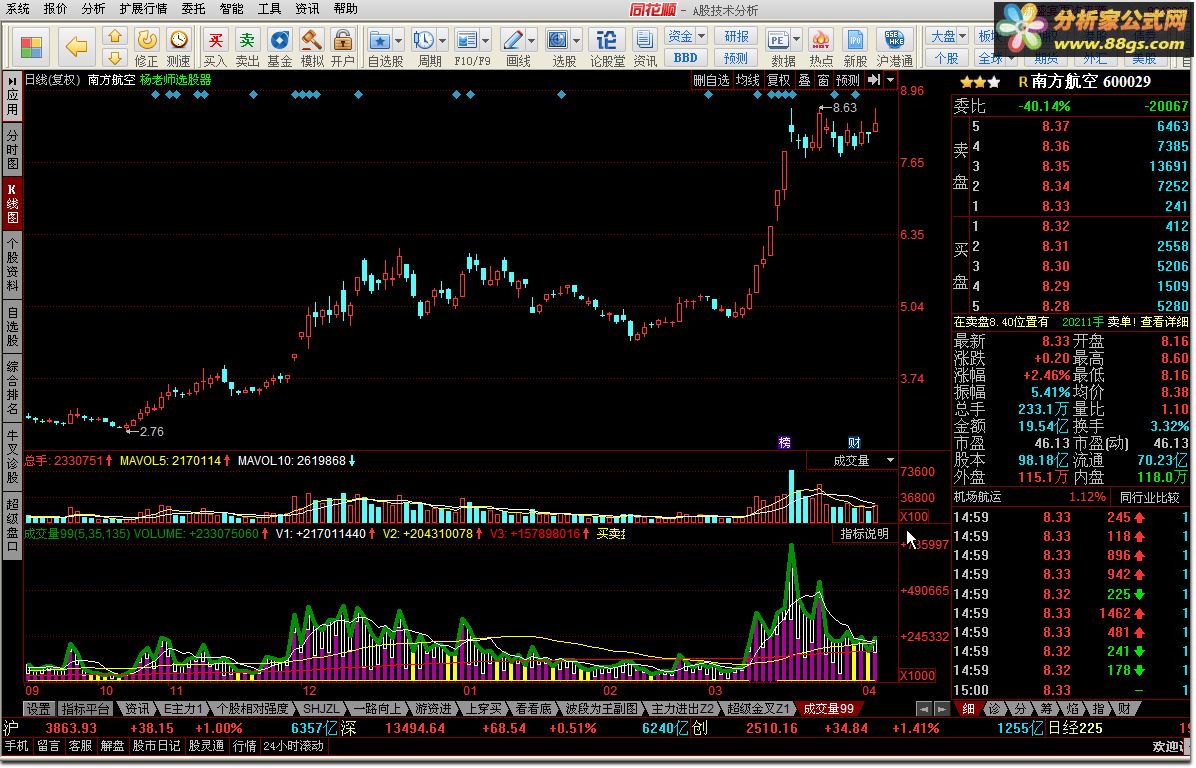
Task: Expand the F10/F9 dropdown arrow
Action: (485, 40)
